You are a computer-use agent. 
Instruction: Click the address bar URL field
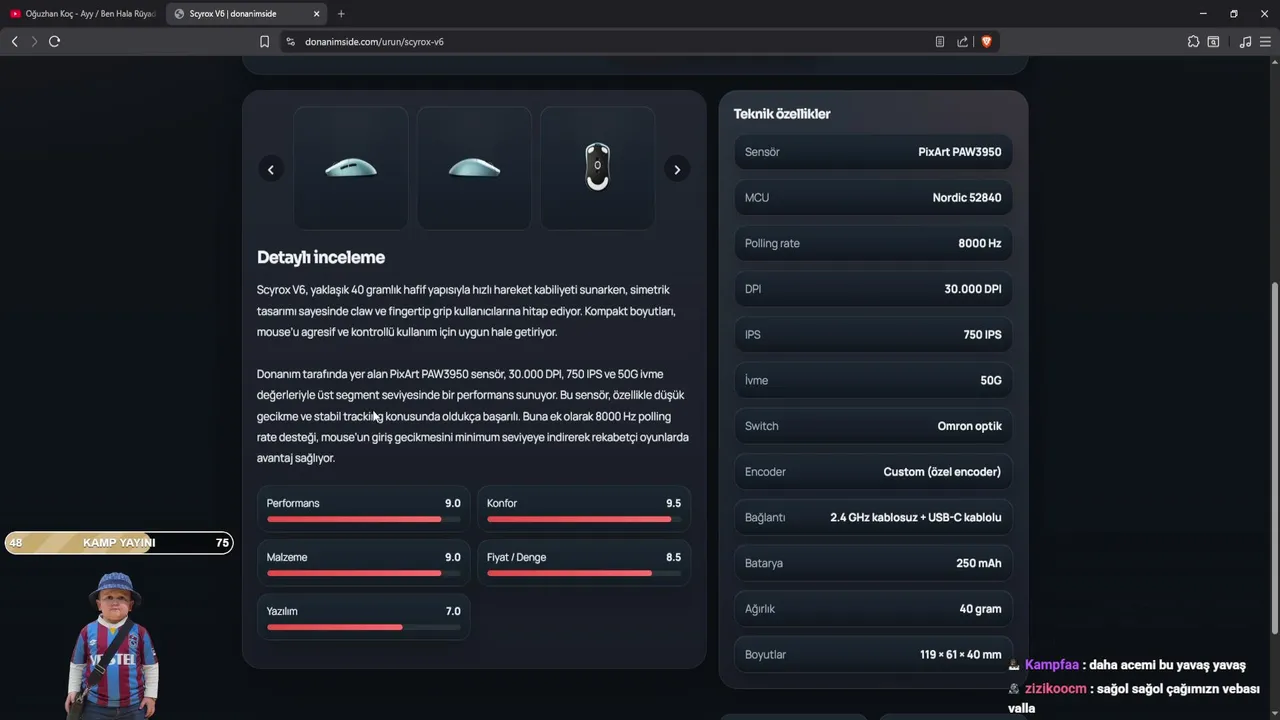[610, 42]
